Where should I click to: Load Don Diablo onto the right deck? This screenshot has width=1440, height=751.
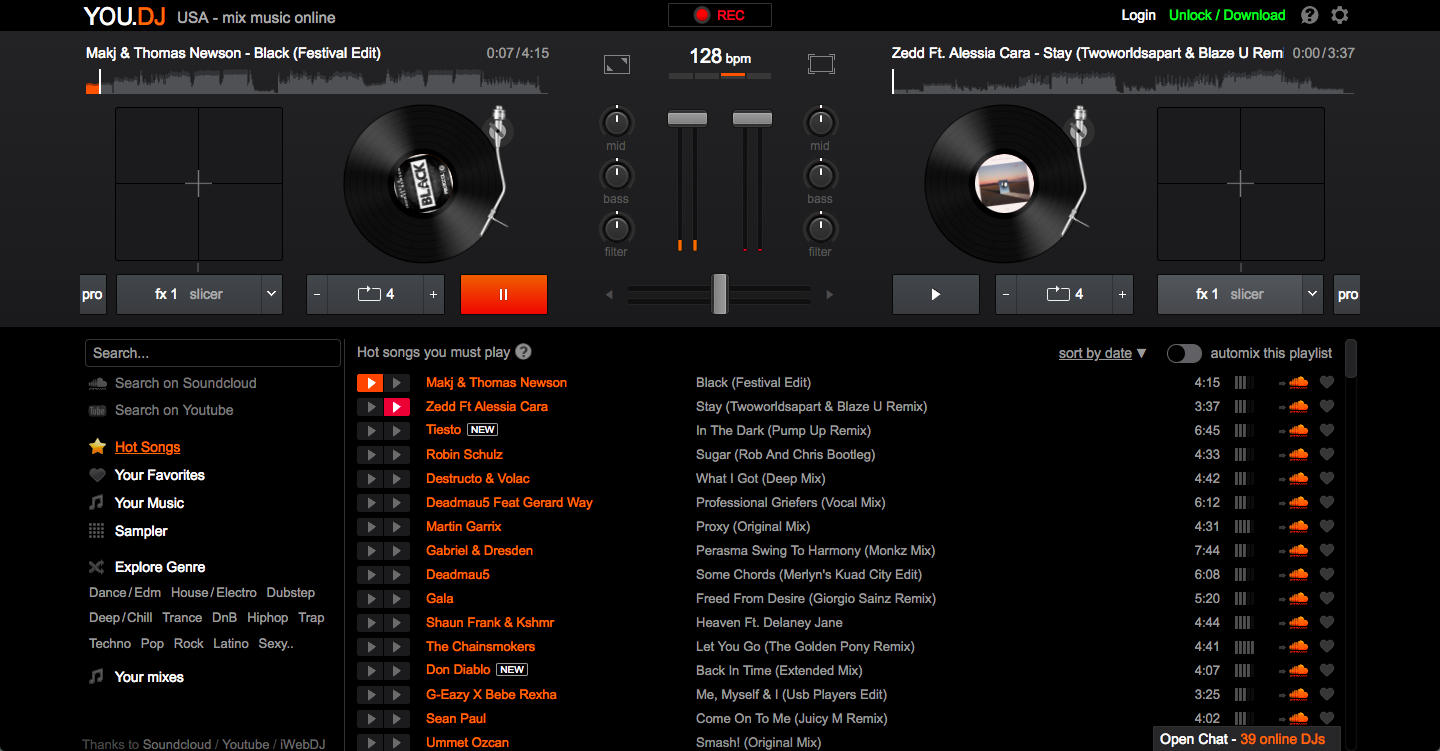[397, 670]
